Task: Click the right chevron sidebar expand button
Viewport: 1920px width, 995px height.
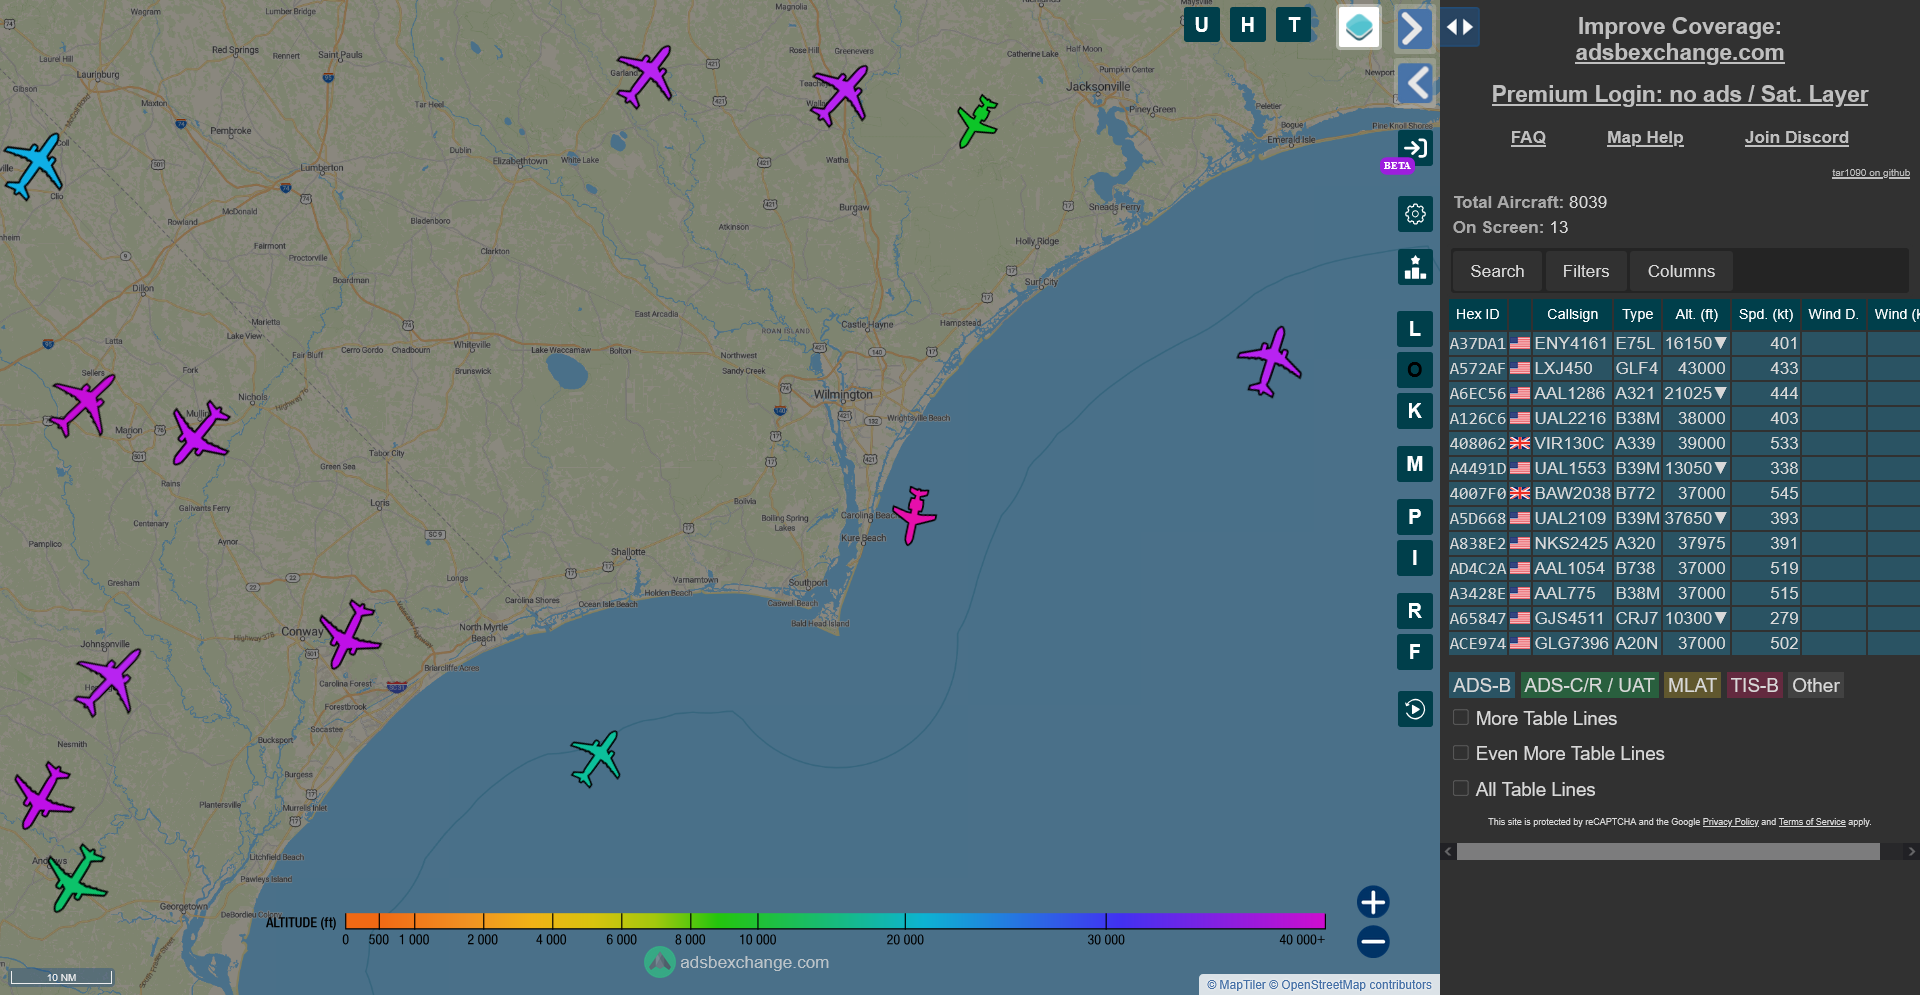Action: coord(1414,28)
